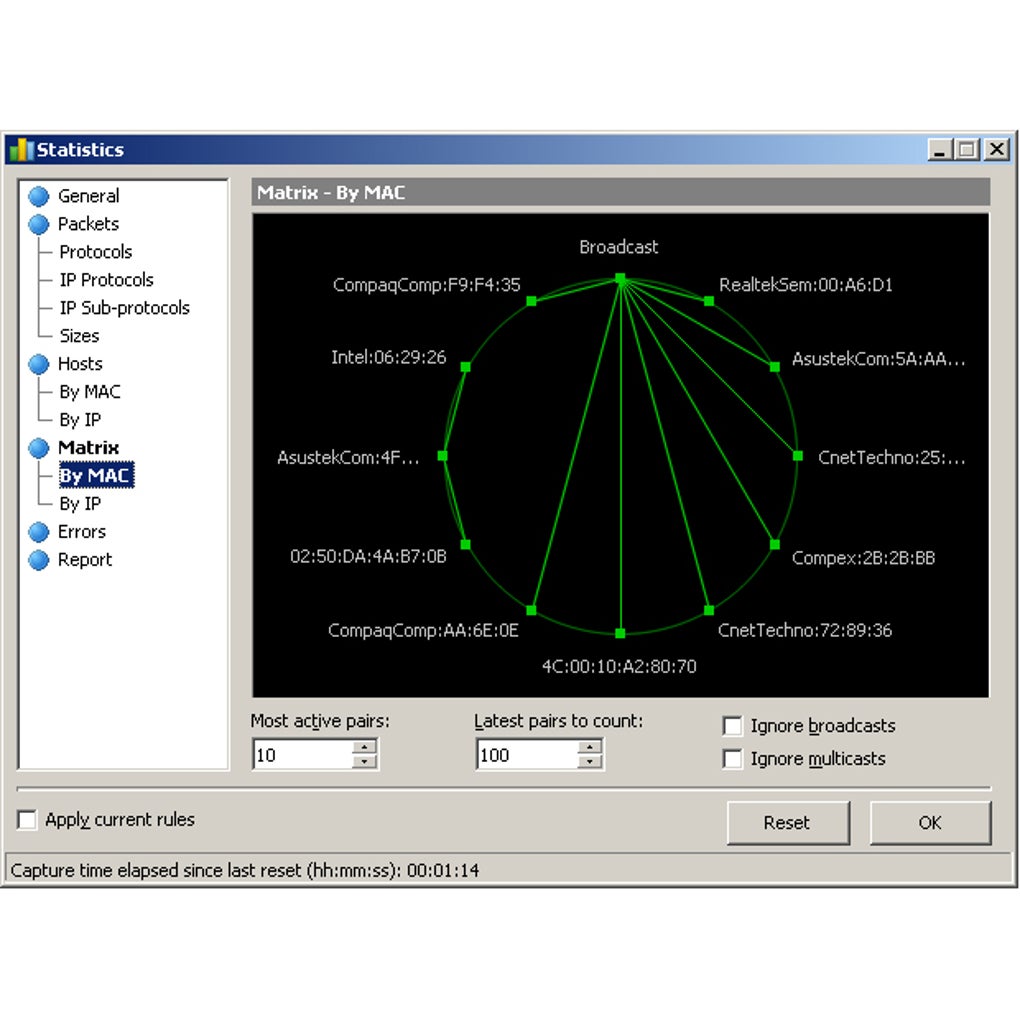Viewport: 1020px width, 1020px height.
Task: Click the Reset button
Action: [788, 823]
